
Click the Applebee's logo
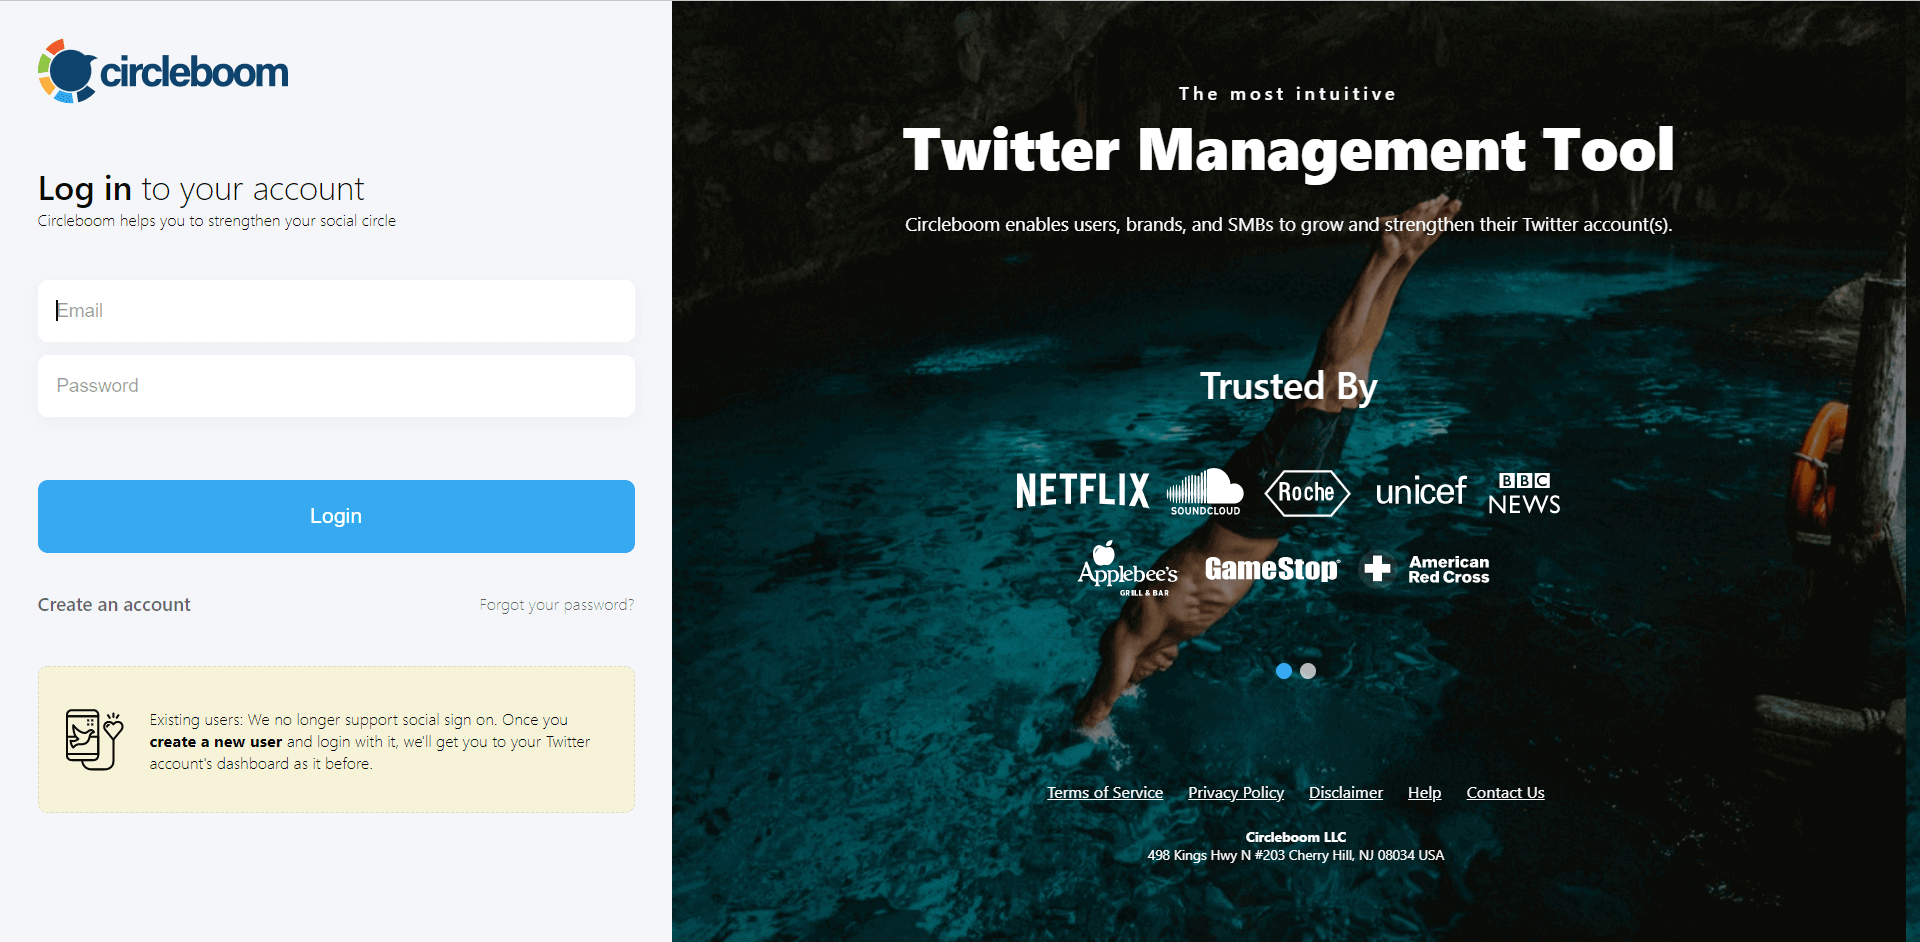click(1128, 569)
